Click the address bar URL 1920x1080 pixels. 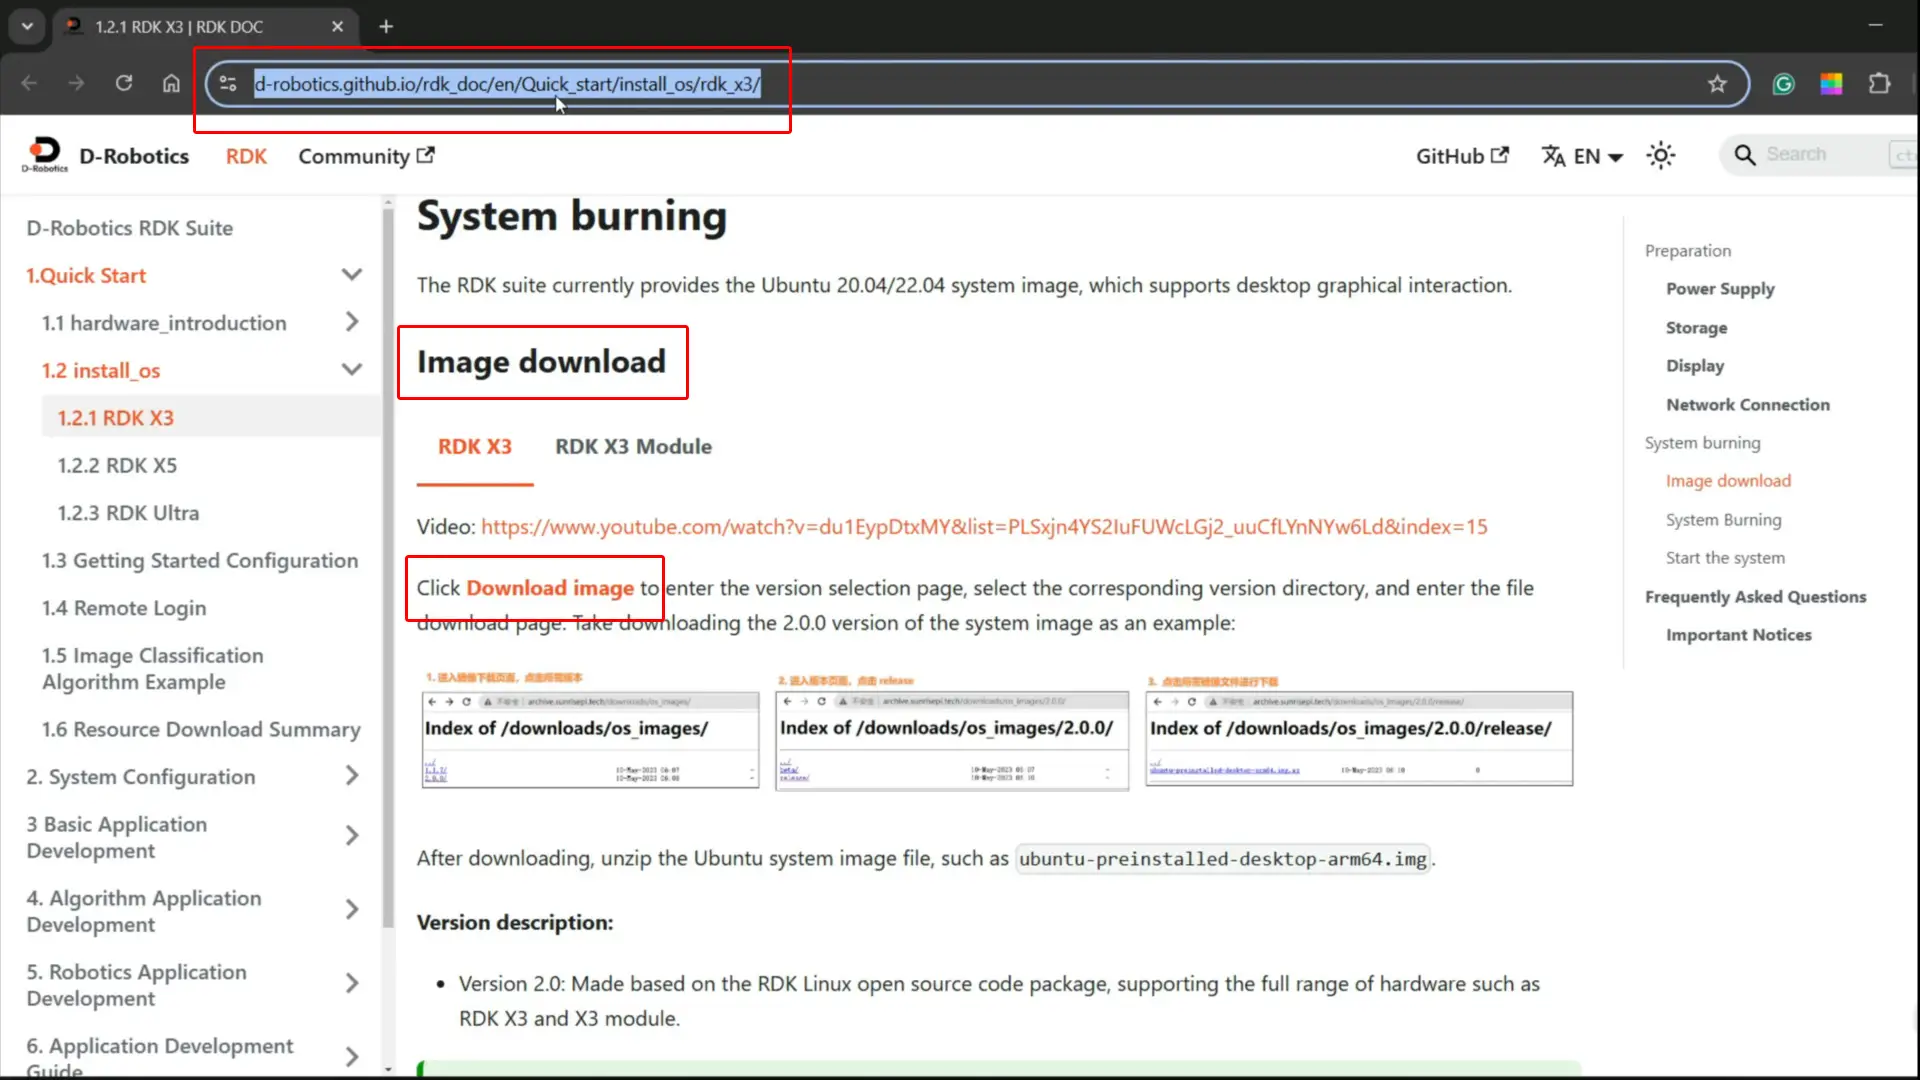point(507,84)
